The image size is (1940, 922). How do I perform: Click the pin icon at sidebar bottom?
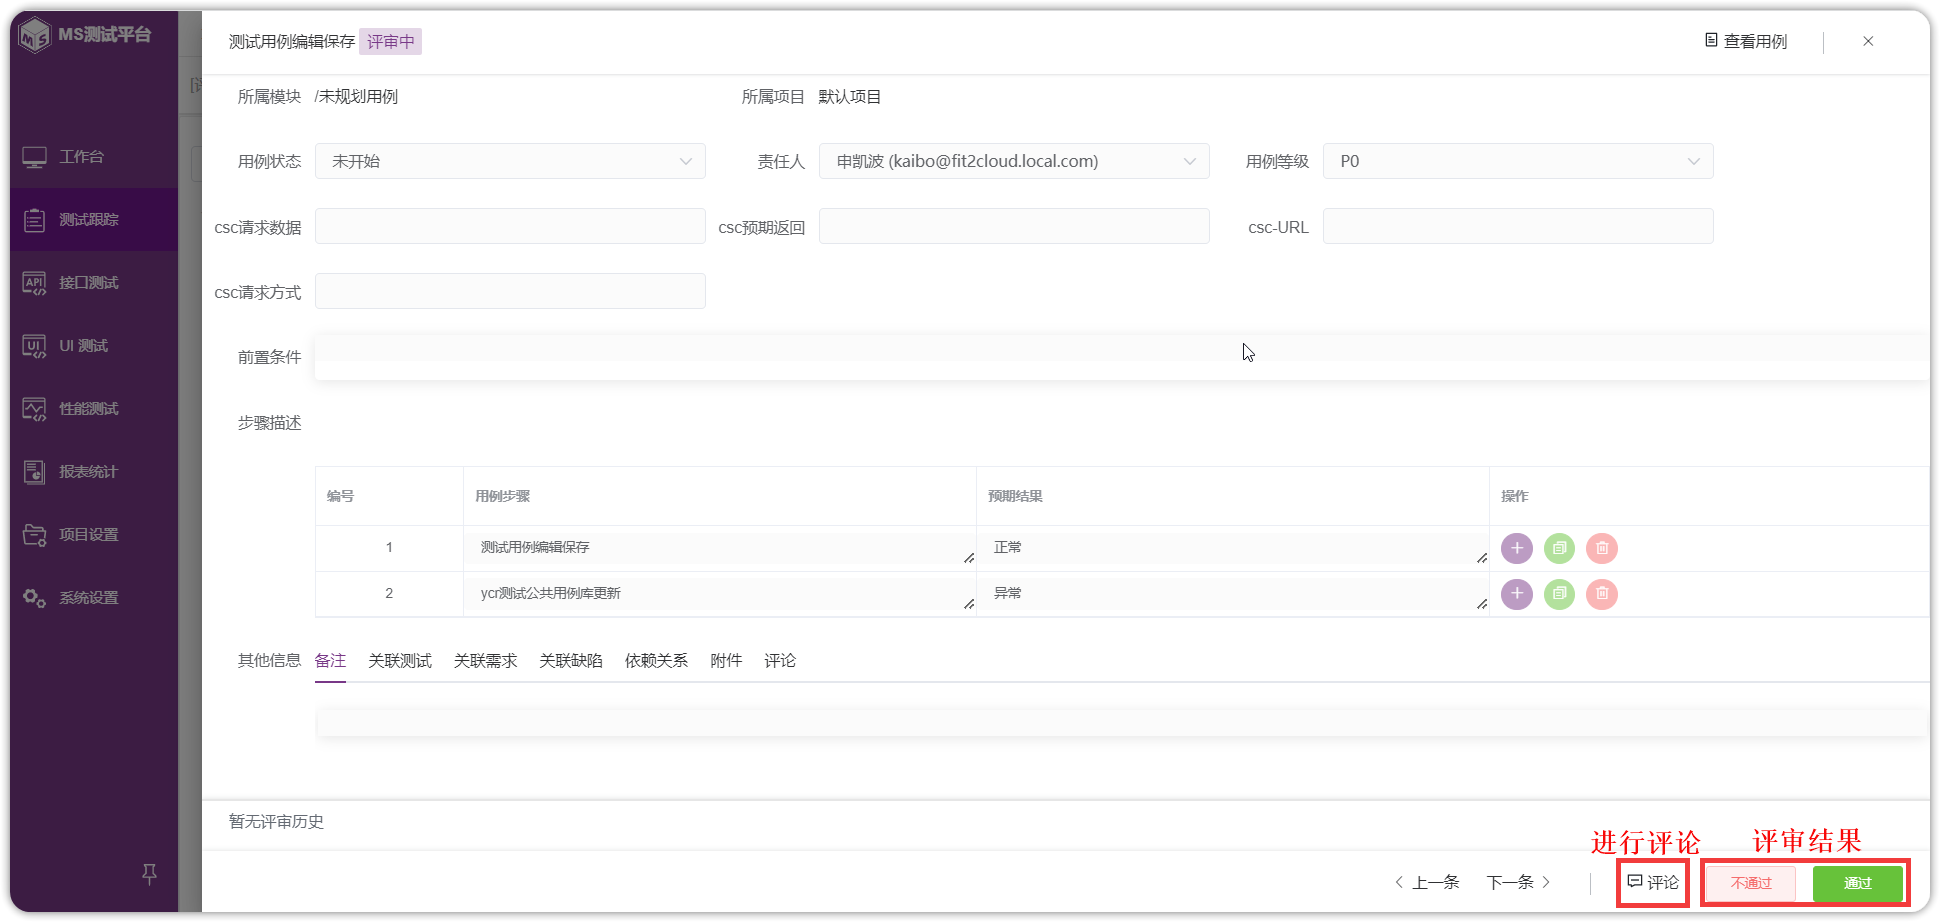pos(149,874)
